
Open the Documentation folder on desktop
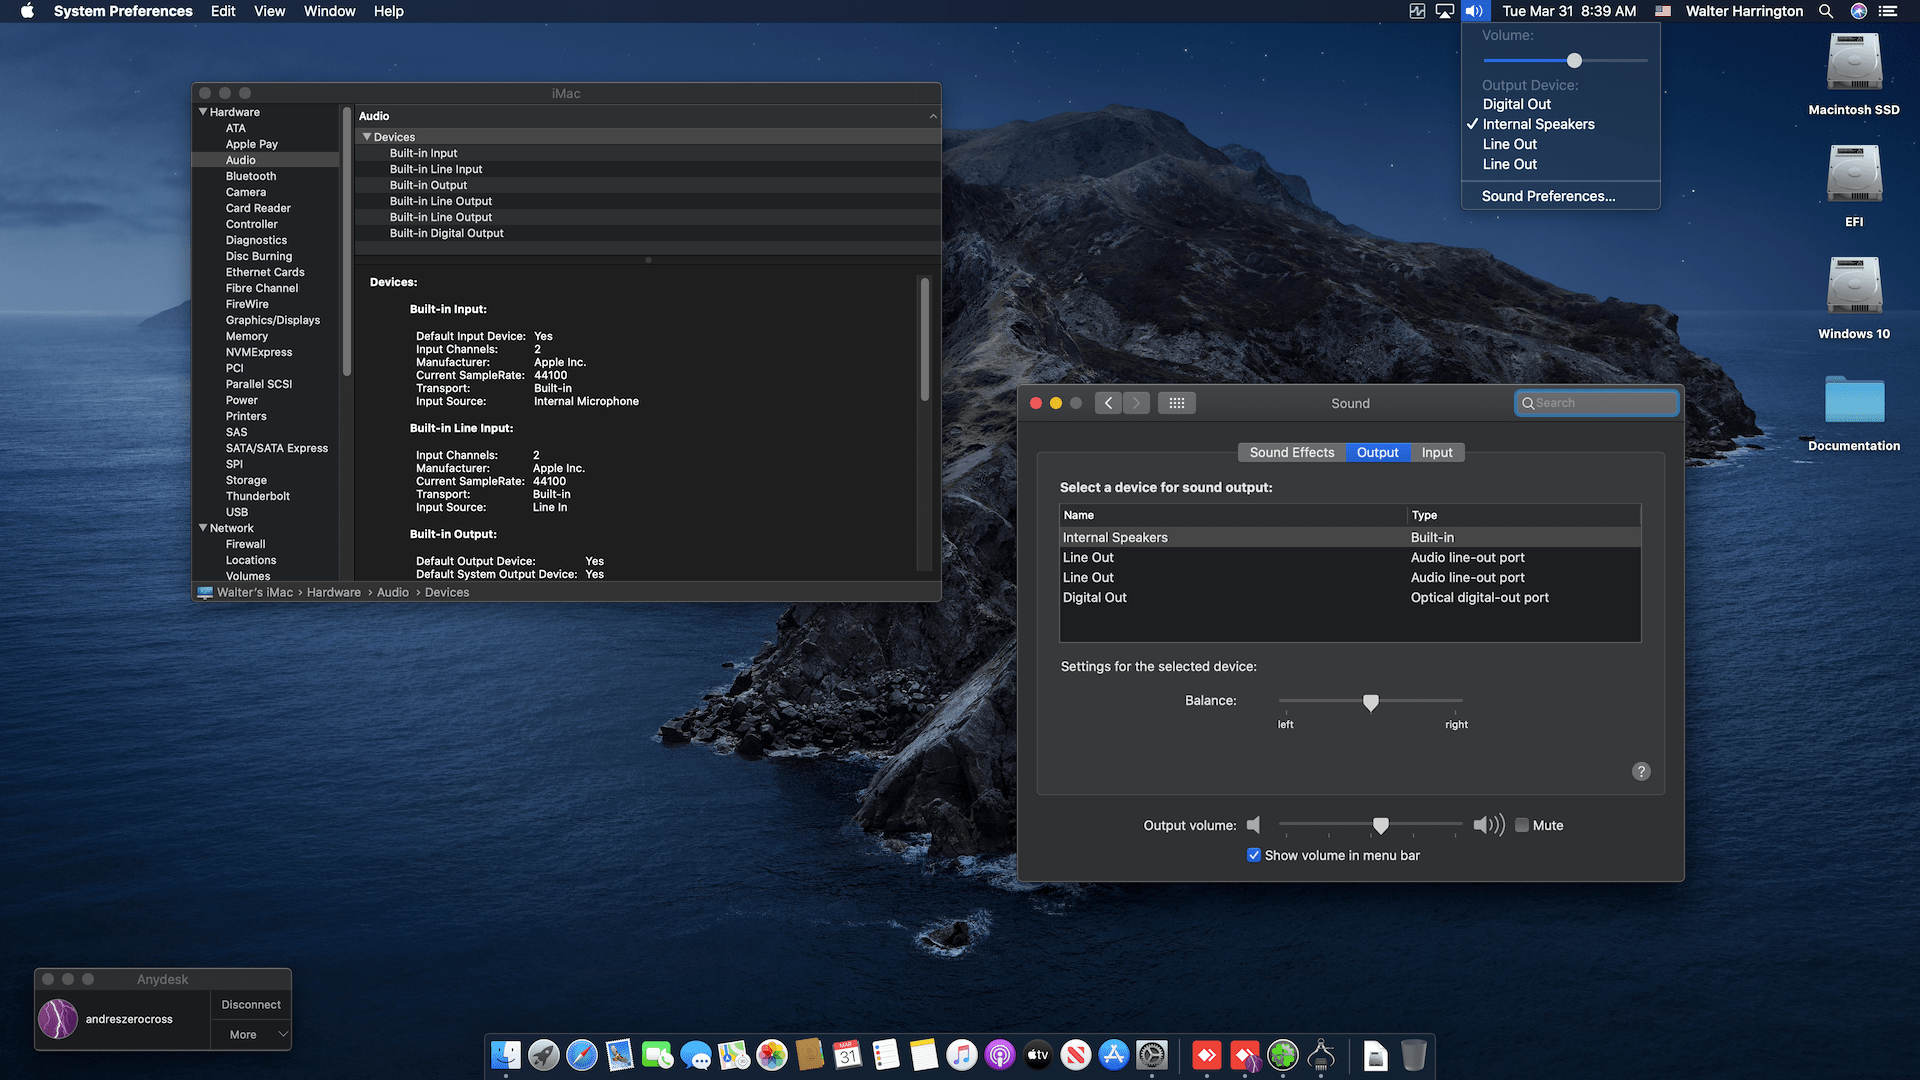click(x=1853, y=401)
